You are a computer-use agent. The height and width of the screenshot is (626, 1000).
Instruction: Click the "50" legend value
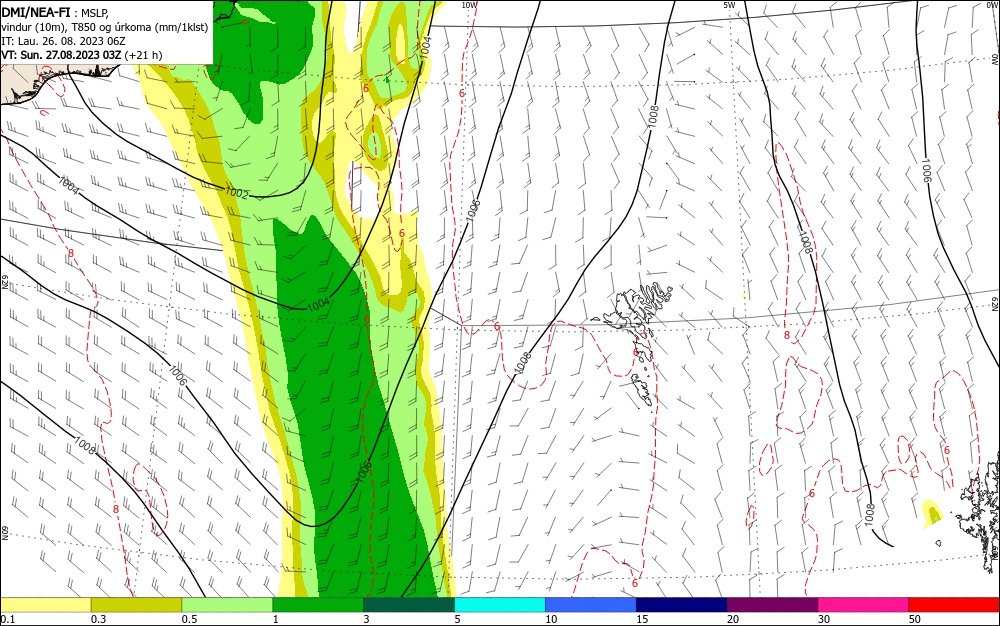coord(915,619)
